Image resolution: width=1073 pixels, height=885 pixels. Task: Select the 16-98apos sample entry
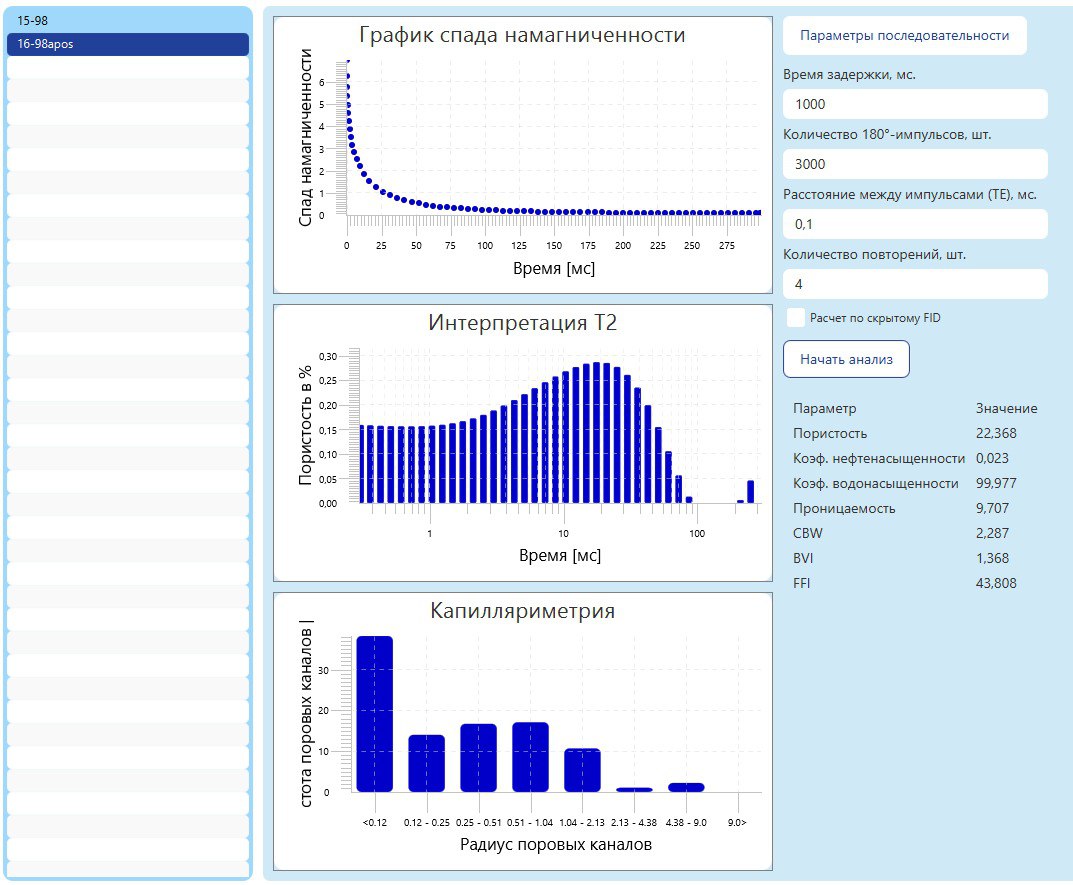pos(127,44)
